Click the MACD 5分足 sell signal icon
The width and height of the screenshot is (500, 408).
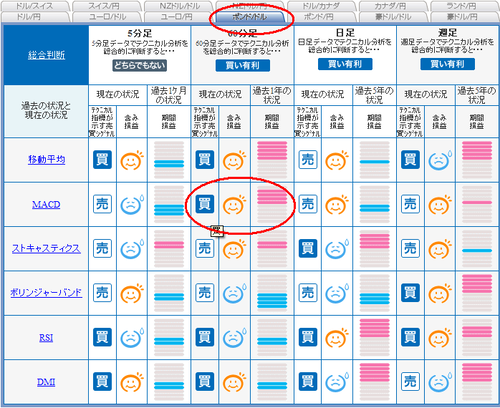point(102,204)
